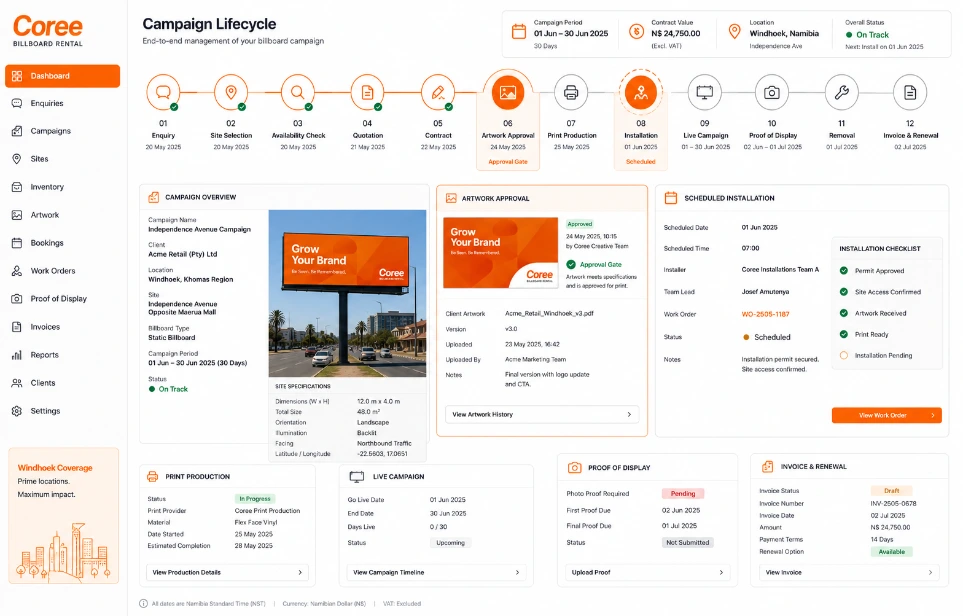Click the Contract Value currency icon
The image size is (963, 616).
[x=636, y=31]
